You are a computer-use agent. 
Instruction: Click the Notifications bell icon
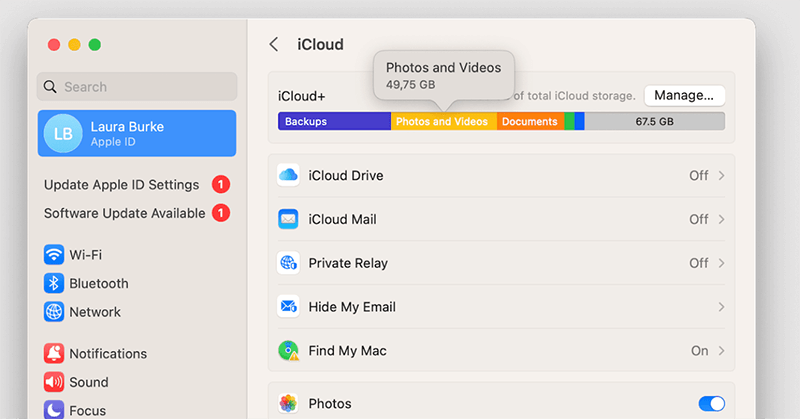point(54,353)
